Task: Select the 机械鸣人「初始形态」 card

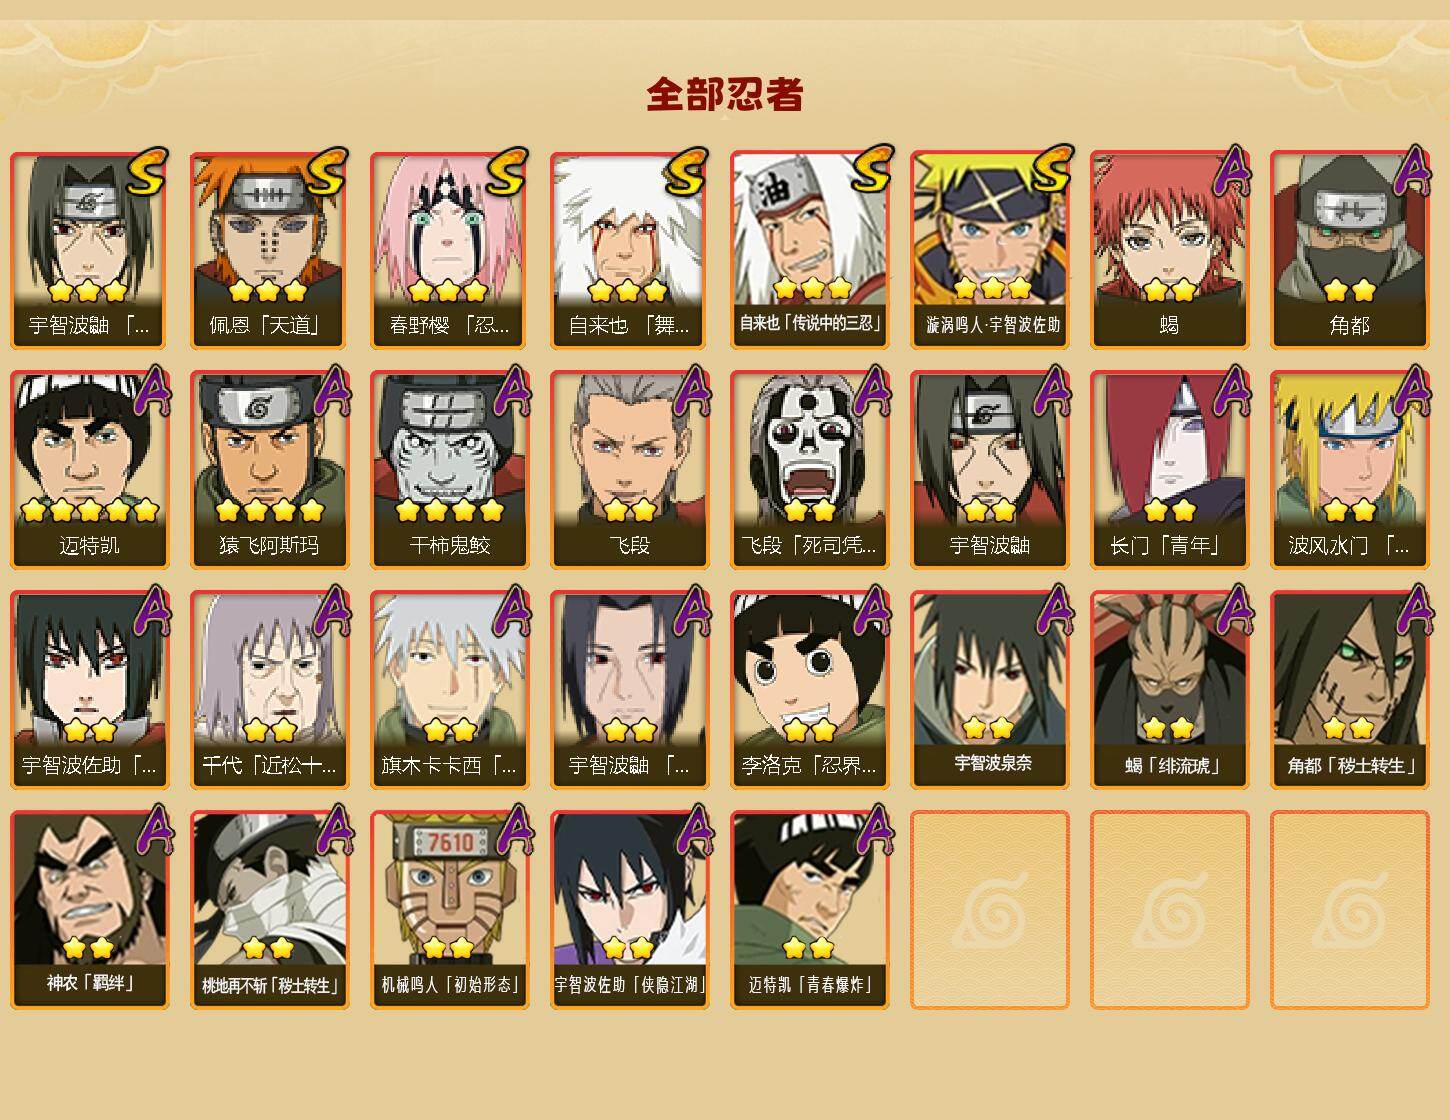Action: [450, 910]
